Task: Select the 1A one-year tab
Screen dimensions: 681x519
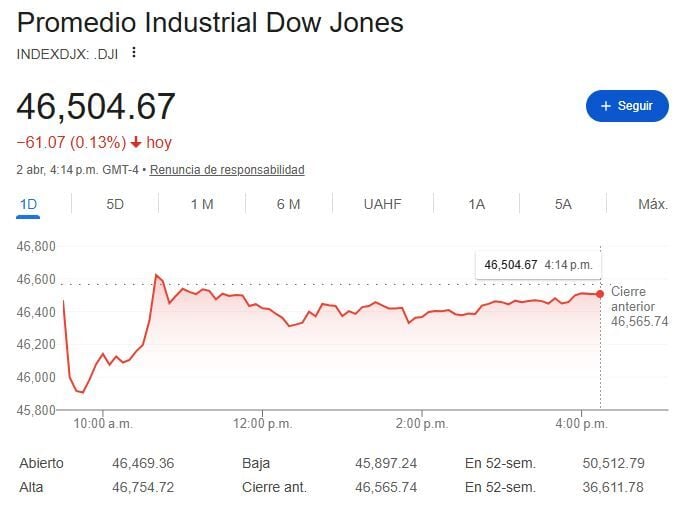Action: coord(476,204)
